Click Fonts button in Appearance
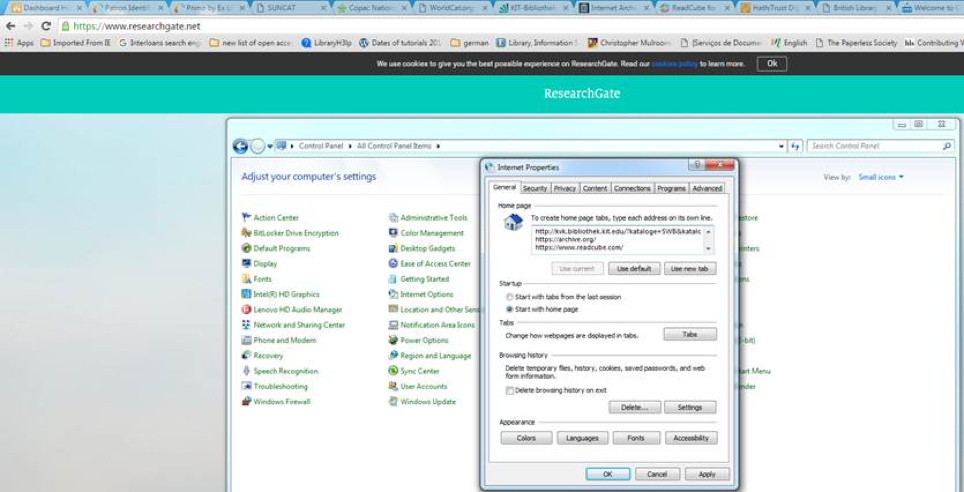Image resolution: width=964 pixels, height=492 pixels. point(636,438)
